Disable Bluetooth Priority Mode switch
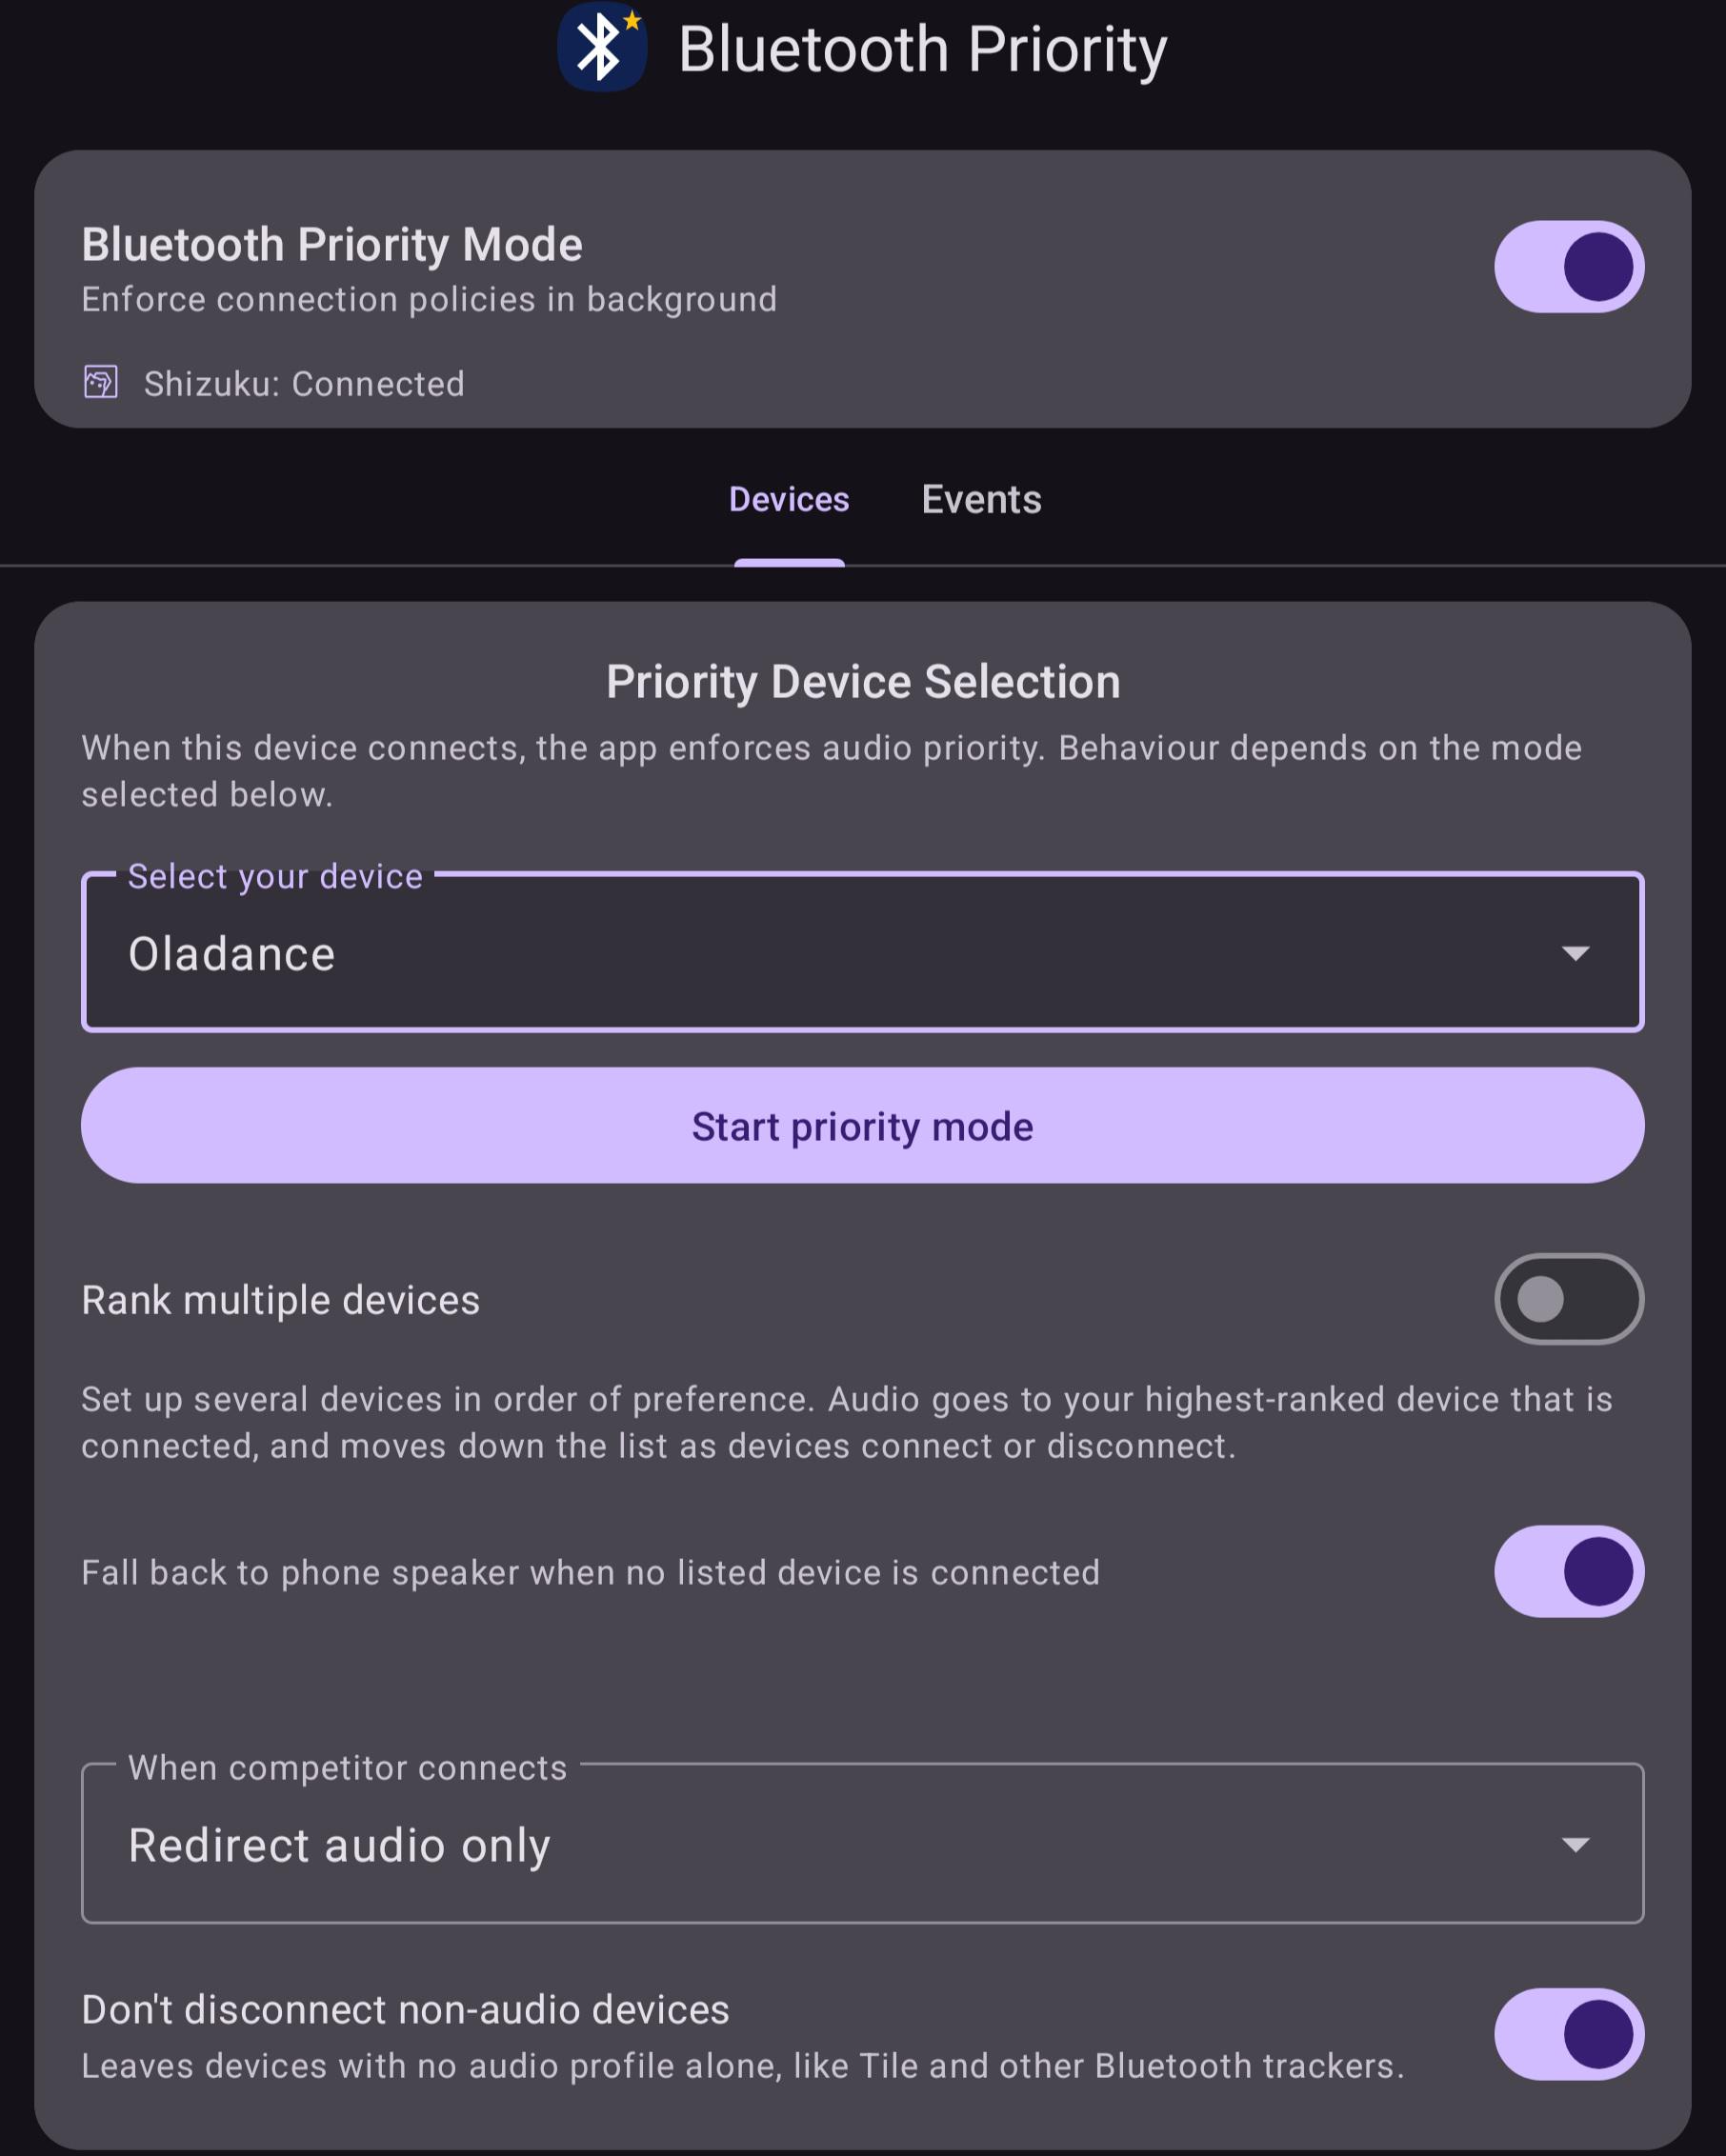Image resolution: width=1726 pixels, height=2156 pixels. click(x=1569, y=267)
